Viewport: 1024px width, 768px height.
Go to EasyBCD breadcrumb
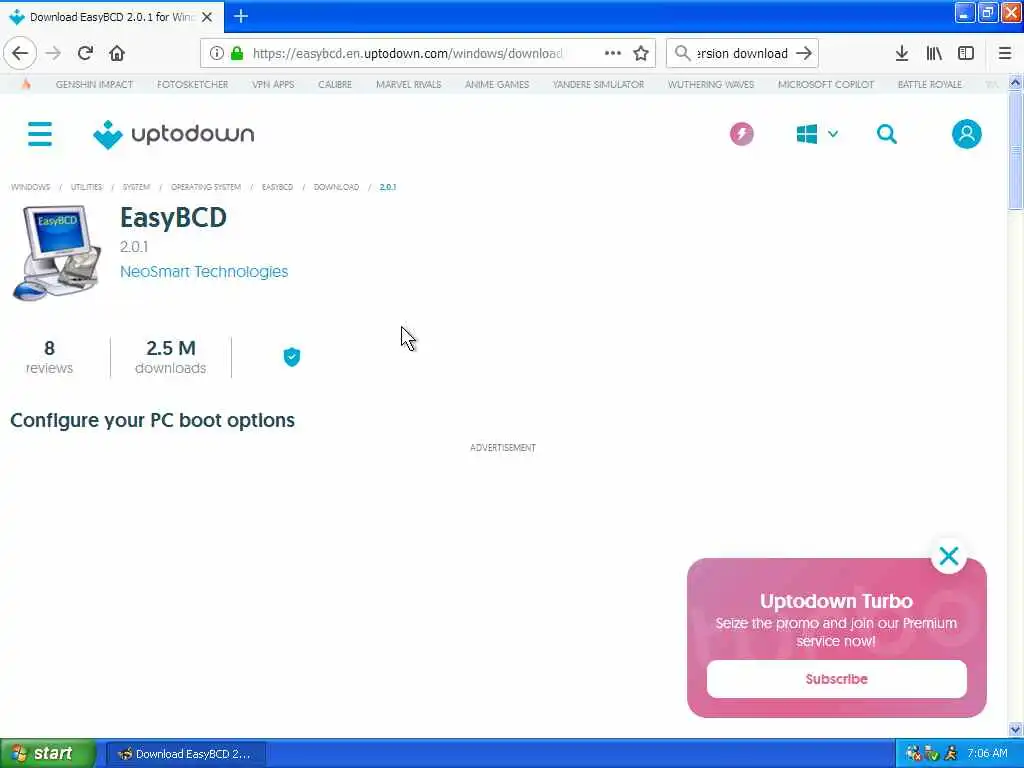(x=278, y=187)
